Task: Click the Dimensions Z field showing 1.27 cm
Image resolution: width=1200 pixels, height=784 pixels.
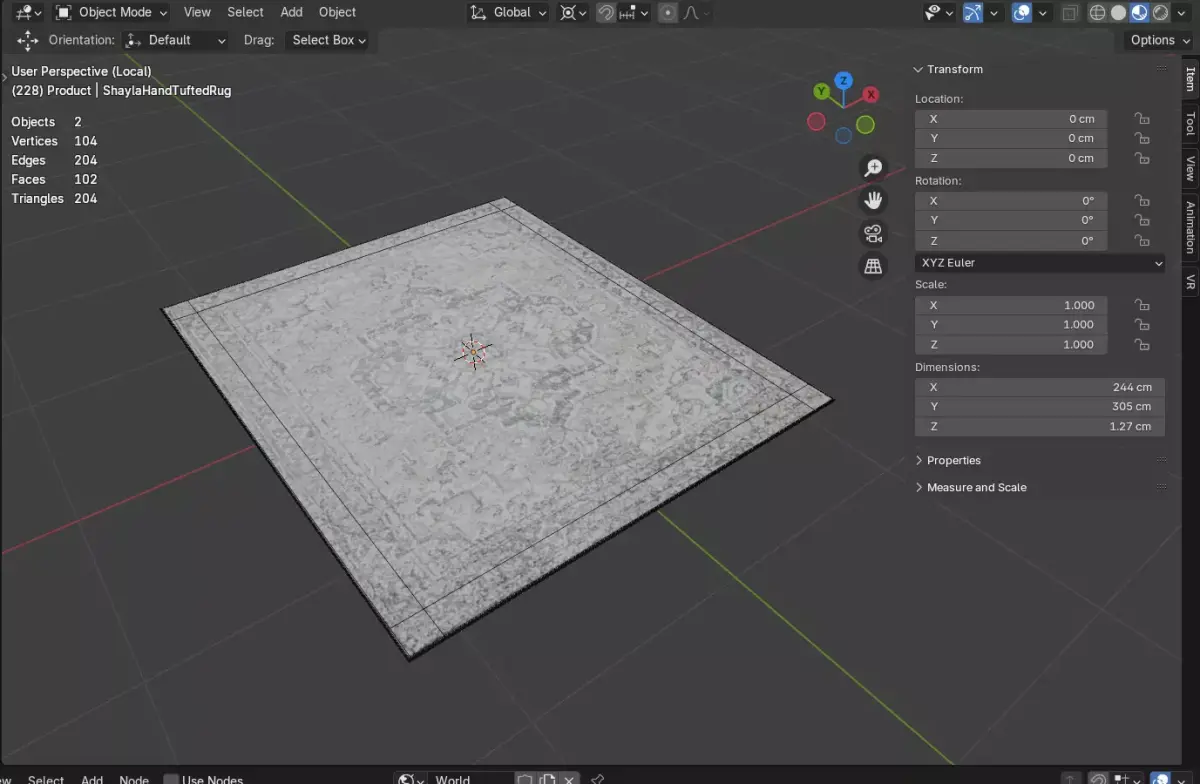Action: coord(1040,426)
